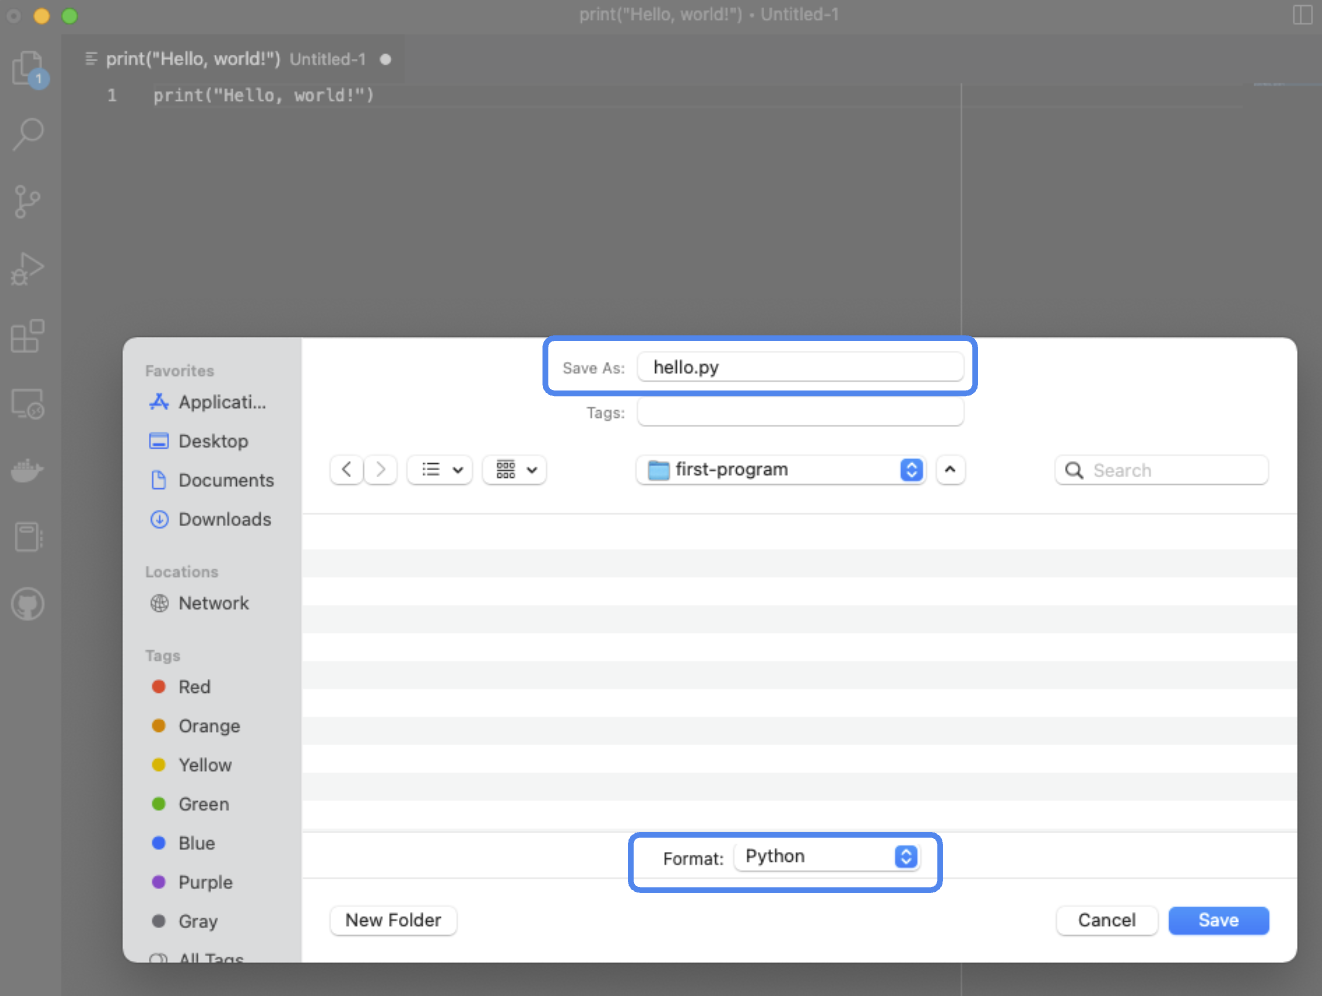Click the Save As filename field
Viewport: 1322px width, 996px height.
(800, 367)
